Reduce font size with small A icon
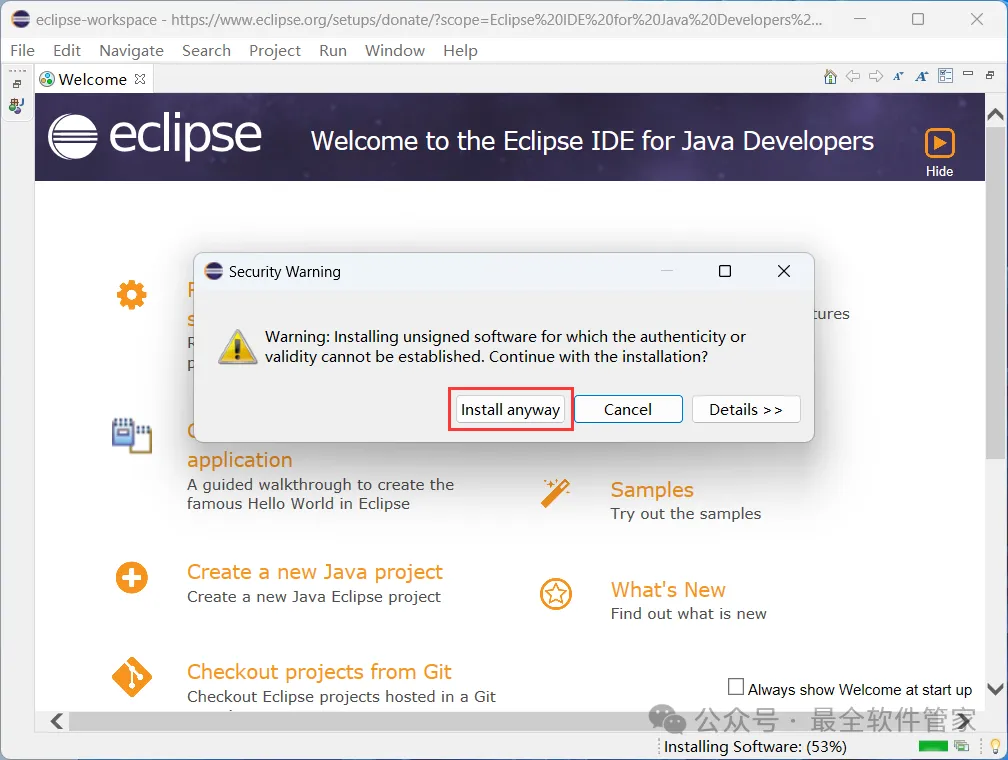This screenshot has width=1008, height=760. coord(898,77)
